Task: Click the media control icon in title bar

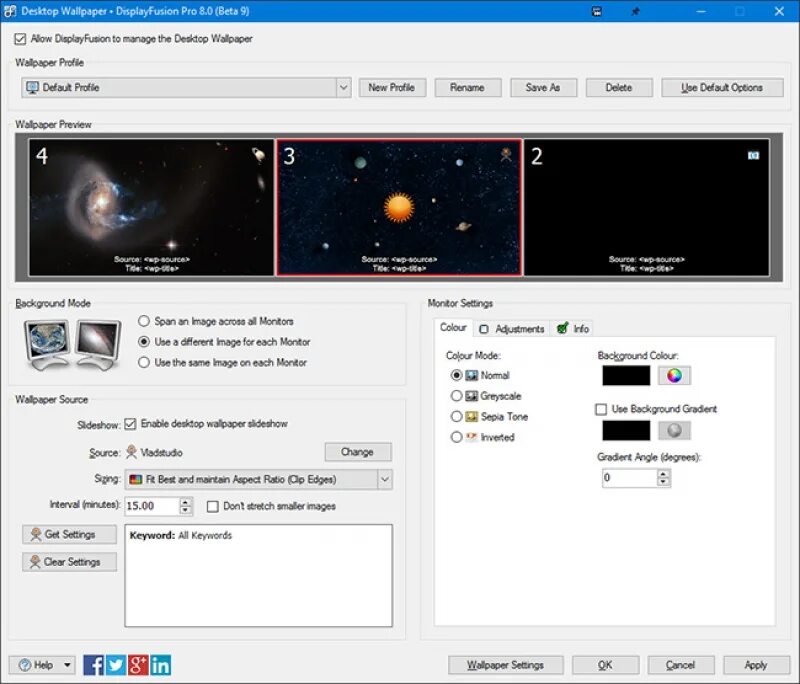Action: pyautogui.click(x=596, y=11)
